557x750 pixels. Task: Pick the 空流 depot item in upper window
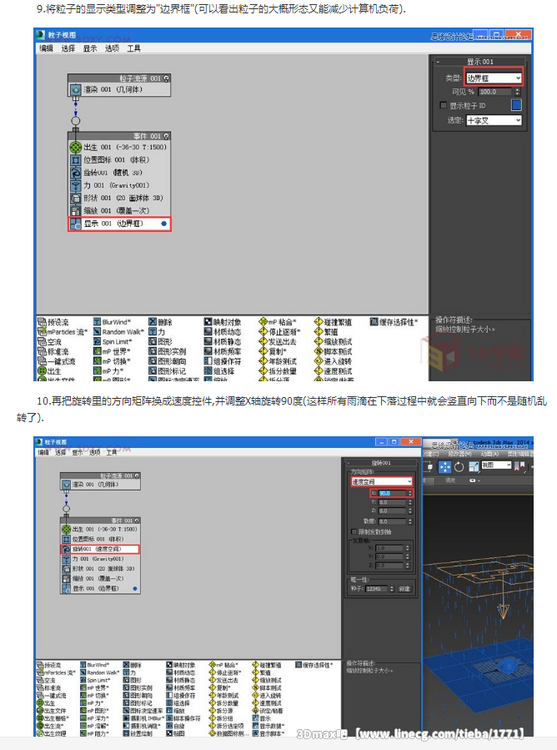[49, 342]
